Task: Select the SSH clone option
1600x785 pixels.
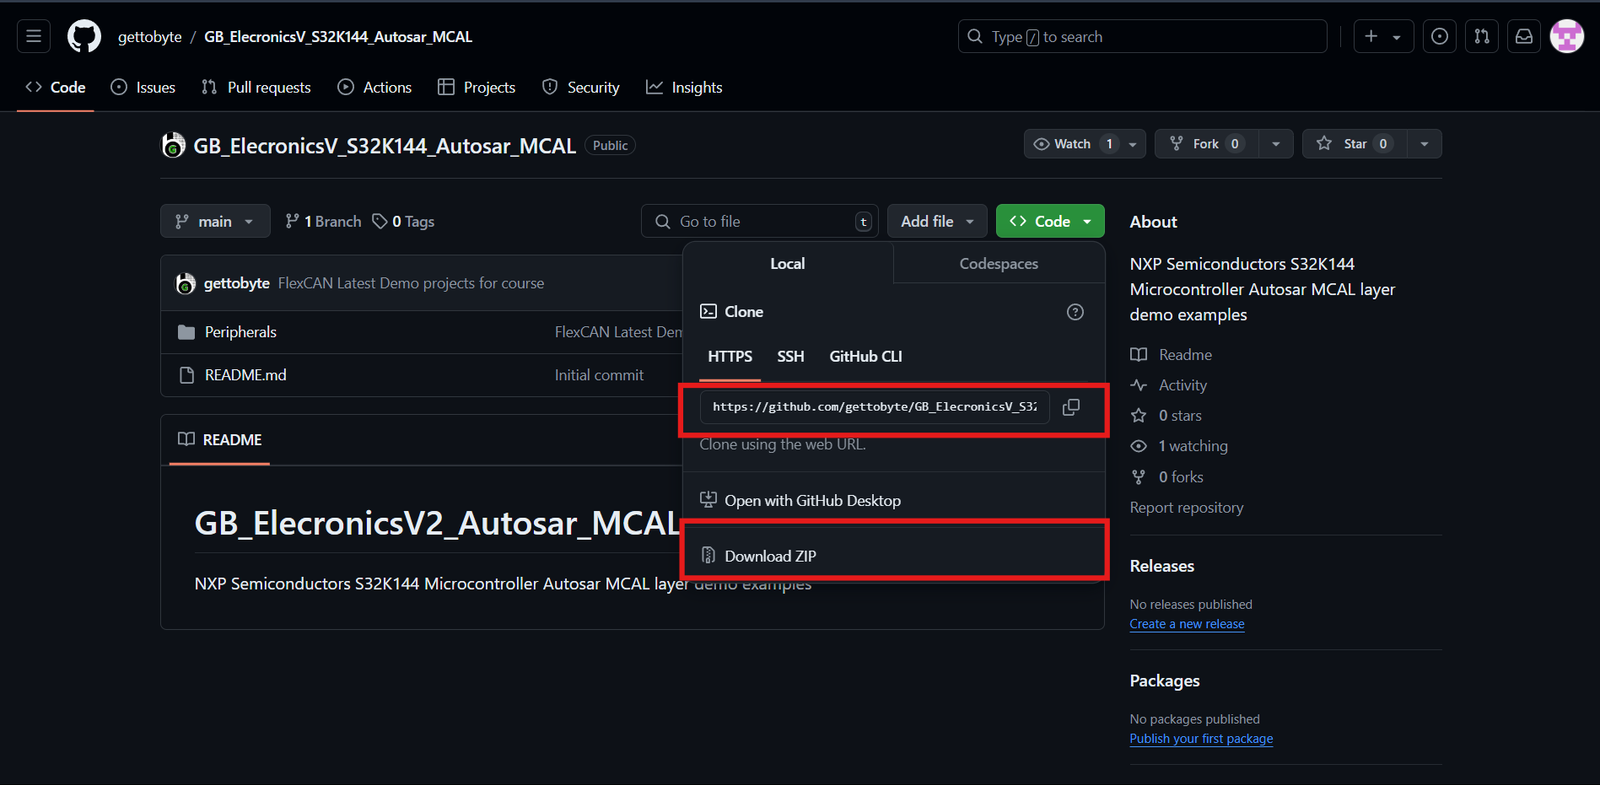Action: point(791,356)
